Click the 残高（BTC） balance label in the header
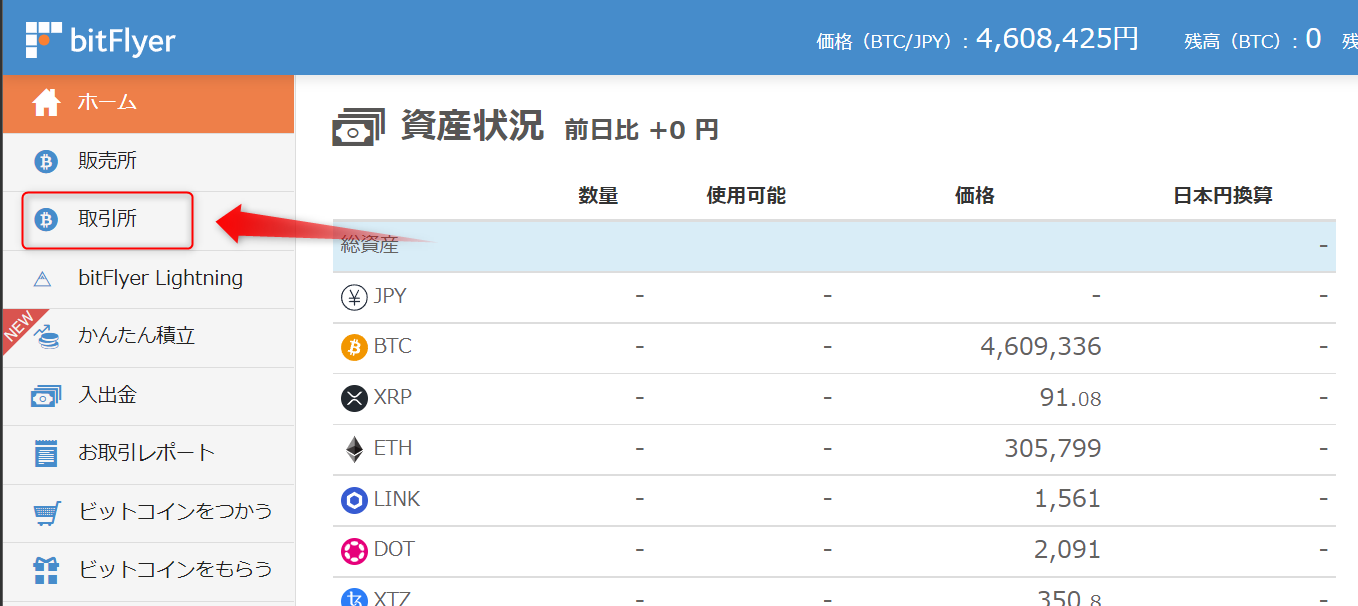 pos(1233,41)
